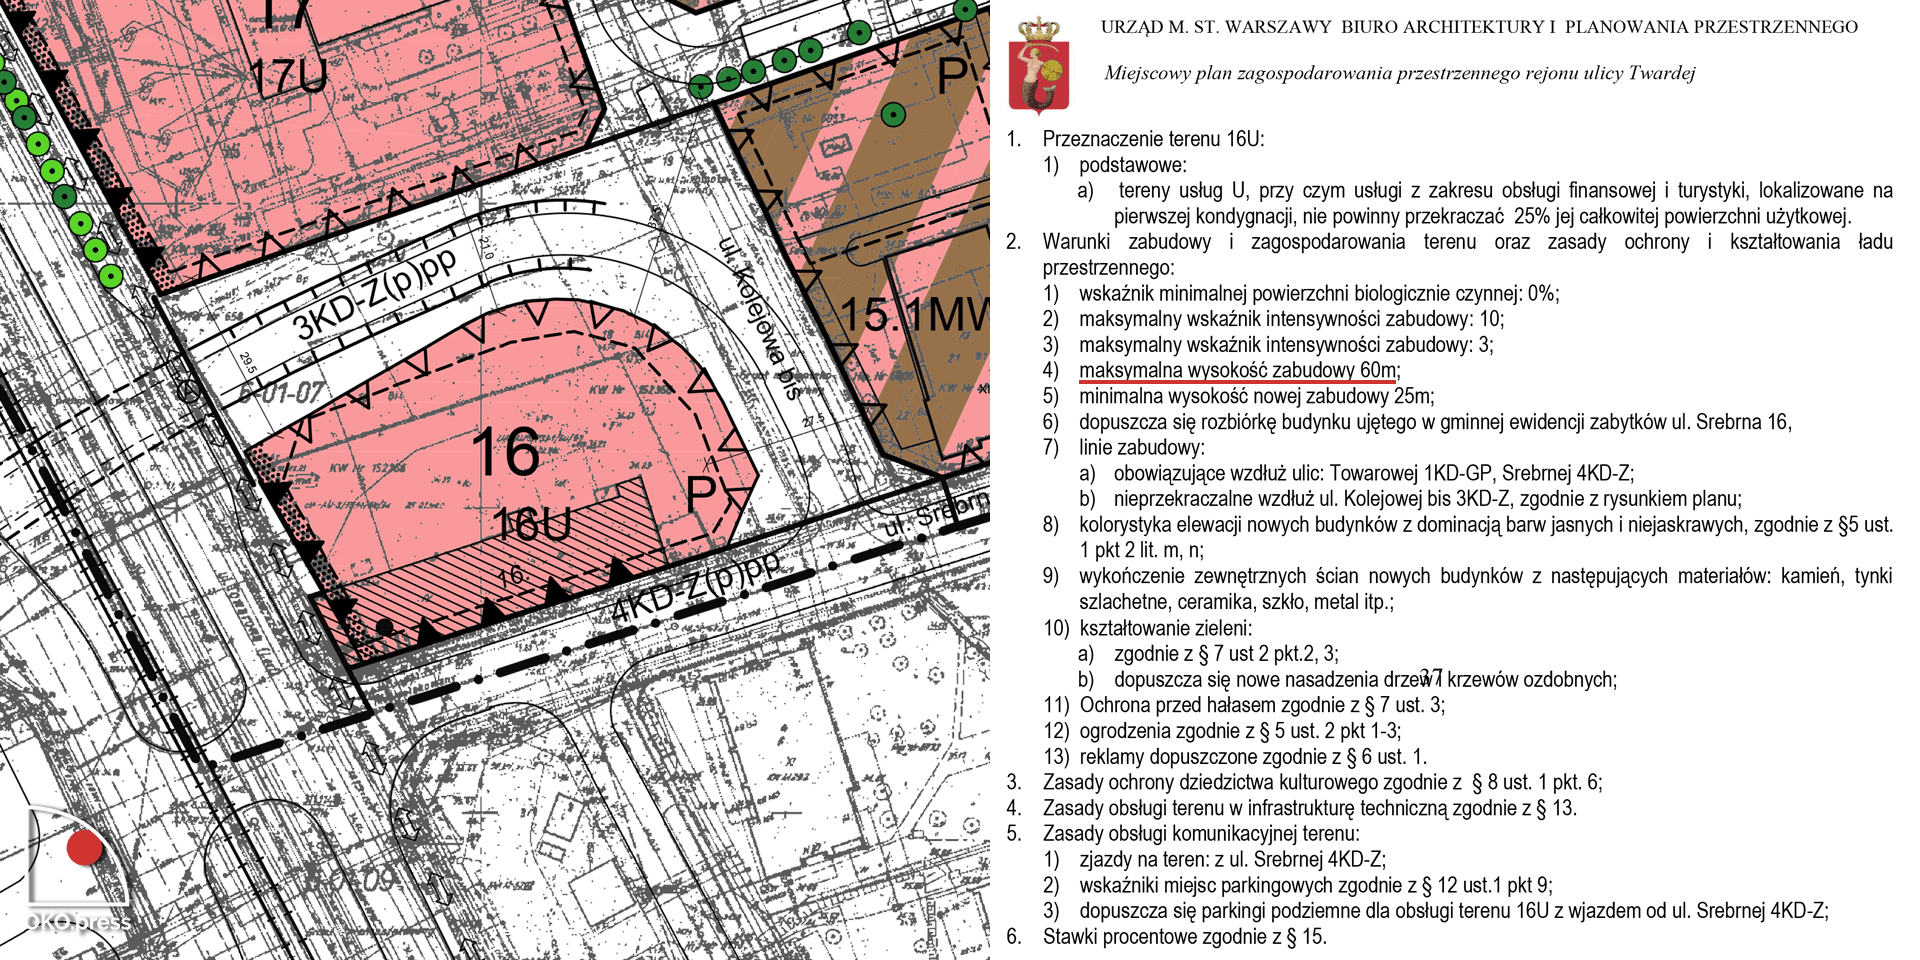Viewport: 1920px width, 960px height.
Task: Click the '5-01-07' map sheet label
Action: click(280, 393)
